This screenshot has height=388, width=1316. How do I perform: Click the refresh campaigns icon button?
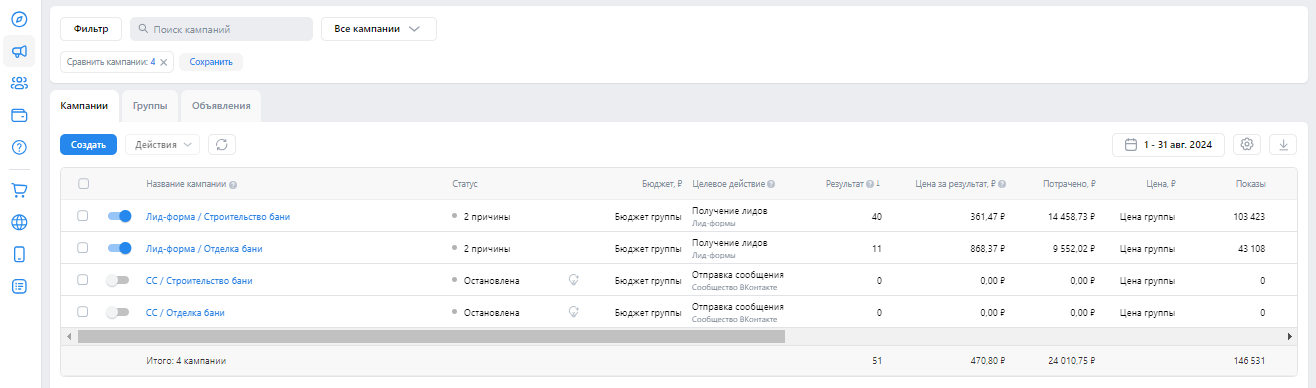[222, 145]
